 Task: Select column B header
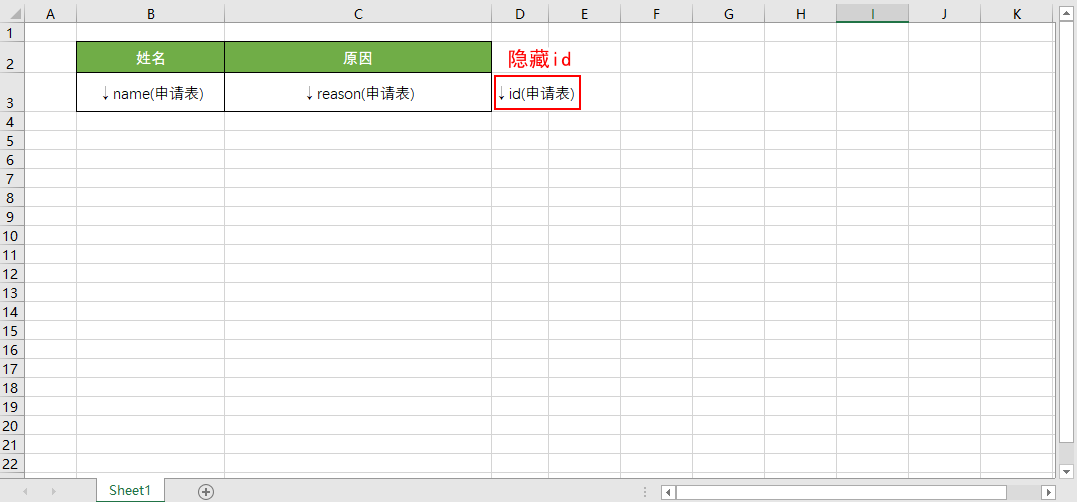point(150,13)
